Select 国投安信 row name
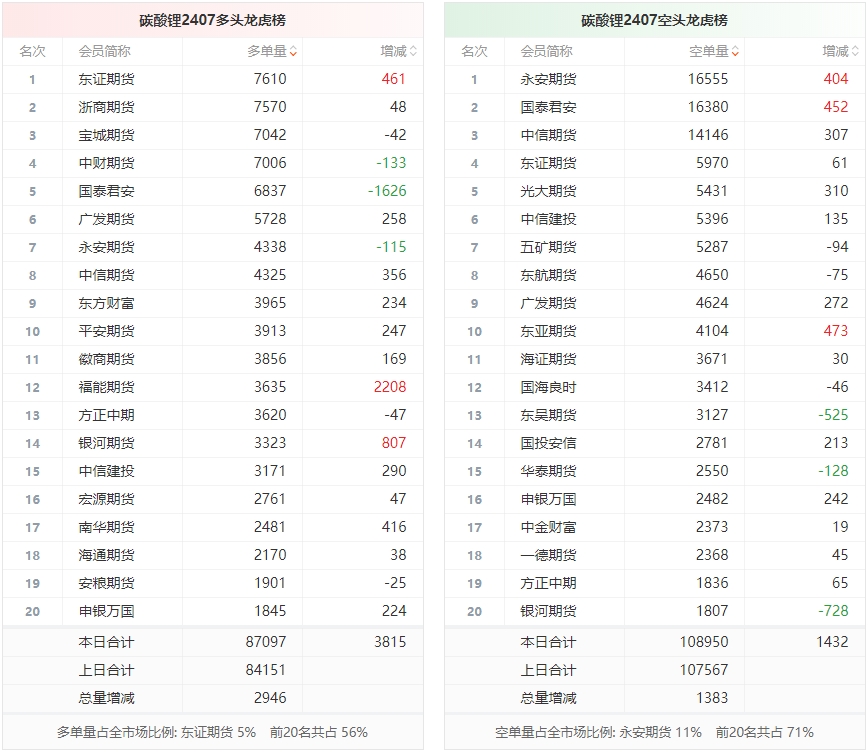Image resolution: width=868 pixels, height=753 pixels. pos(548,443)
